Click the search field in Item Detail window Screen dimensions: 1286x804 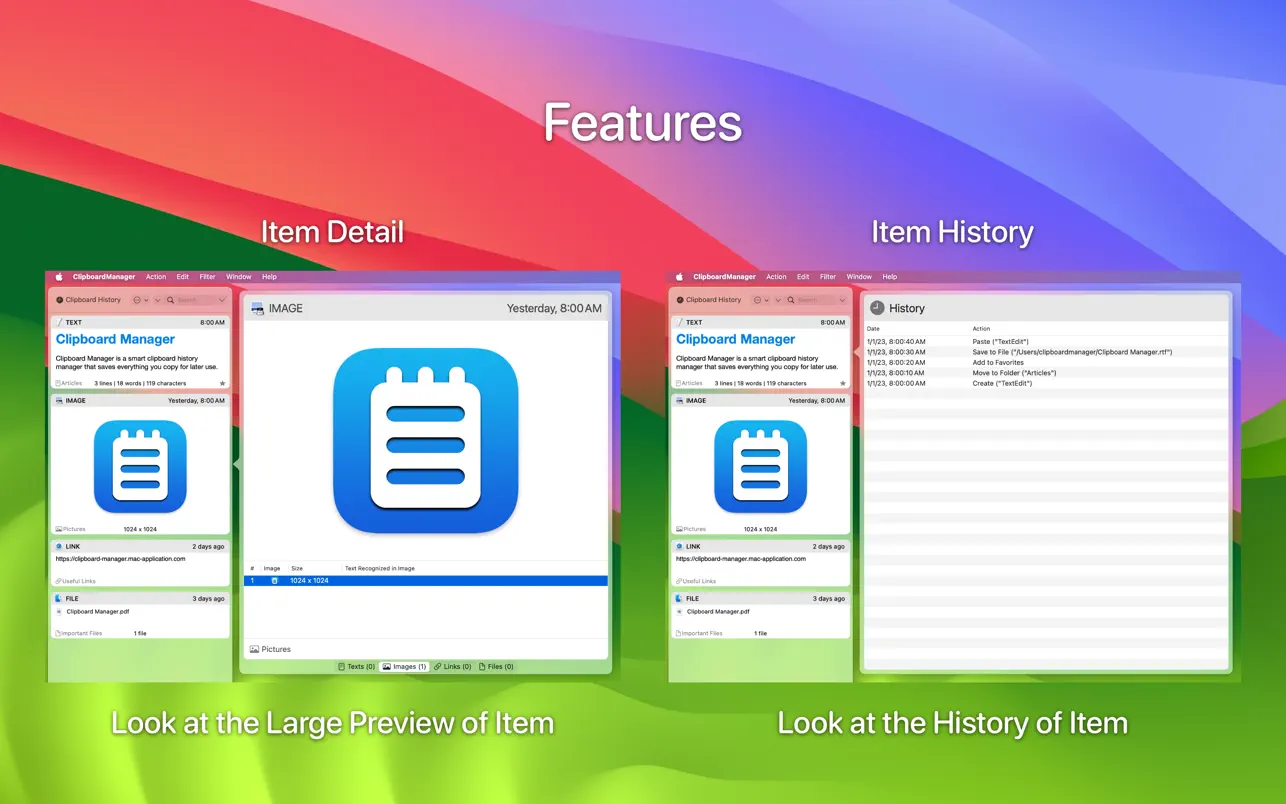[x=197, y=300]
